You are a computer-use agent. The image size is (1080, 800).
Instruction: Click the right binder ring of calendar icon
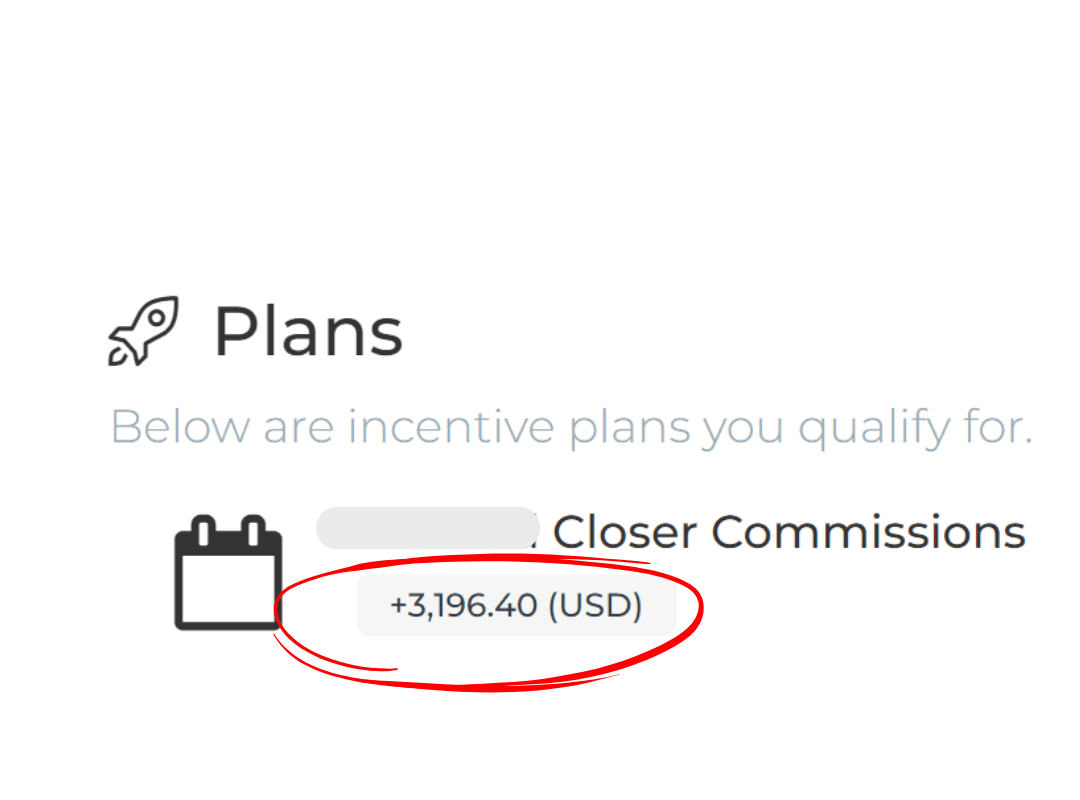pos(253,530)
